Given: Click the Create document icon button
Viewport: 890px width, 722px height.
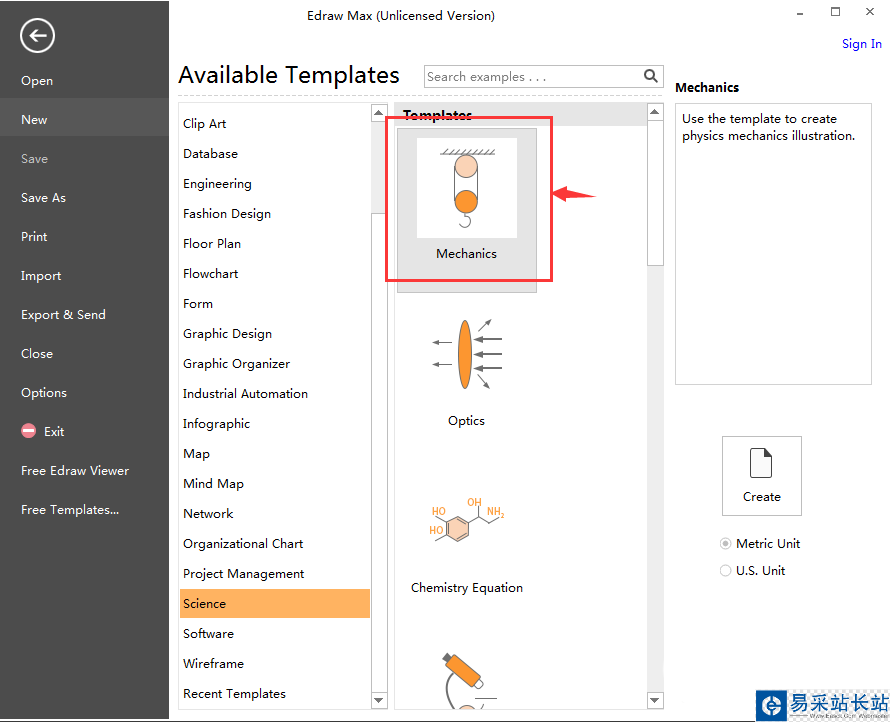Looking at the screenshot, I should (x=761, y=475).
